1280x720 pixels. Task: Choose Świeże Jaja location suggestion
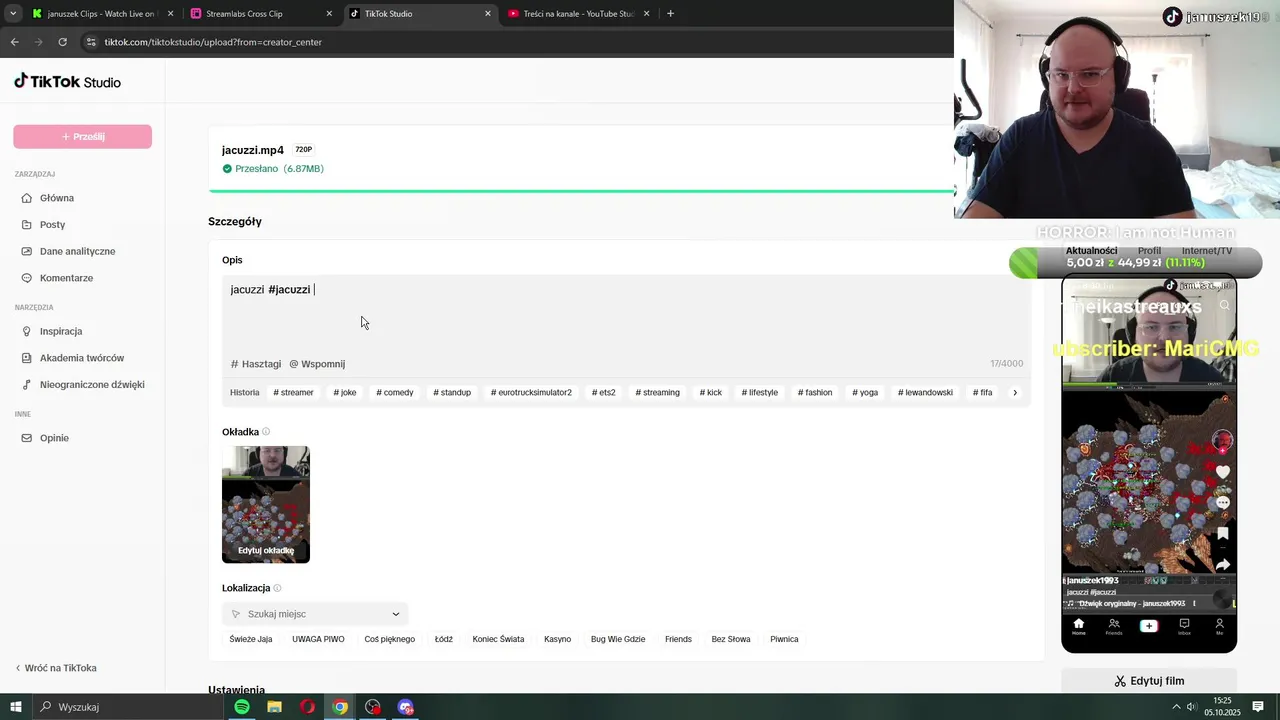tap(251, 639)
